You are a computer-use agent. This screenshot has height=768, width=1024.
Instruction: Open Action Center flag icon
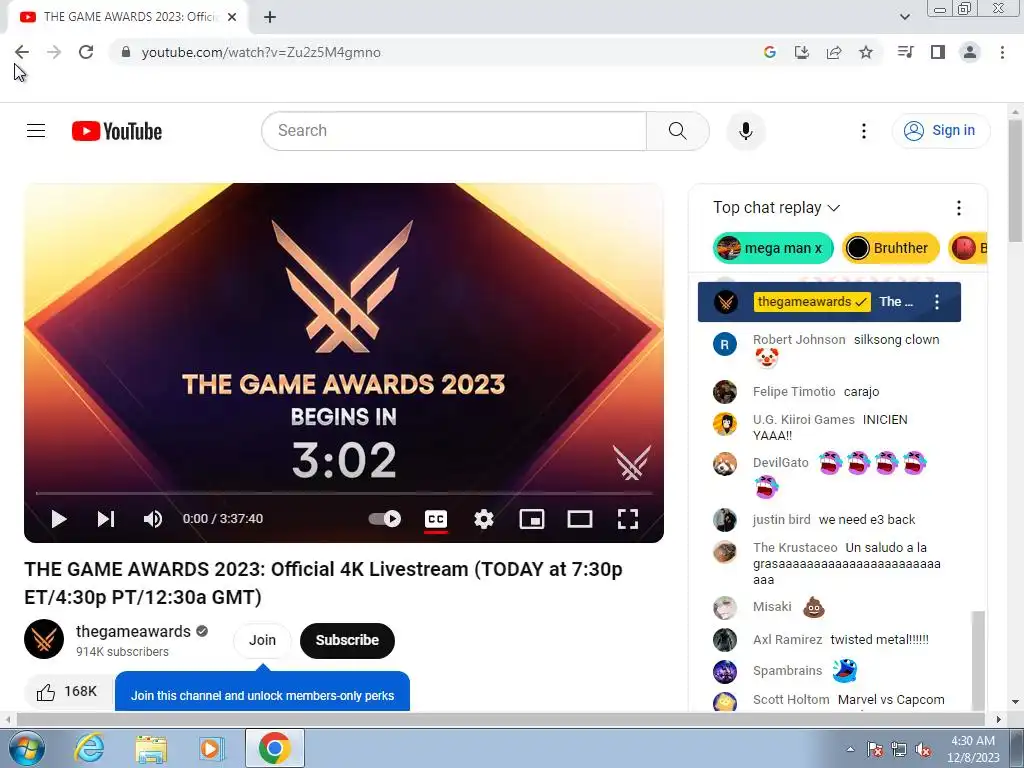[x=875, y=750]
